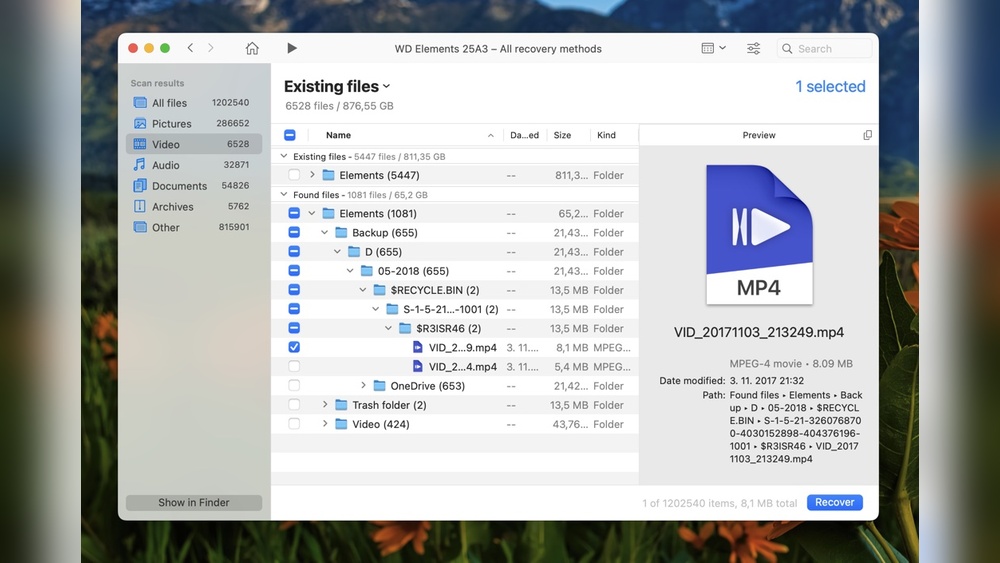Navigate back with the left arrow
This screenshot has height=563, width=1000.
pos(190,48)
